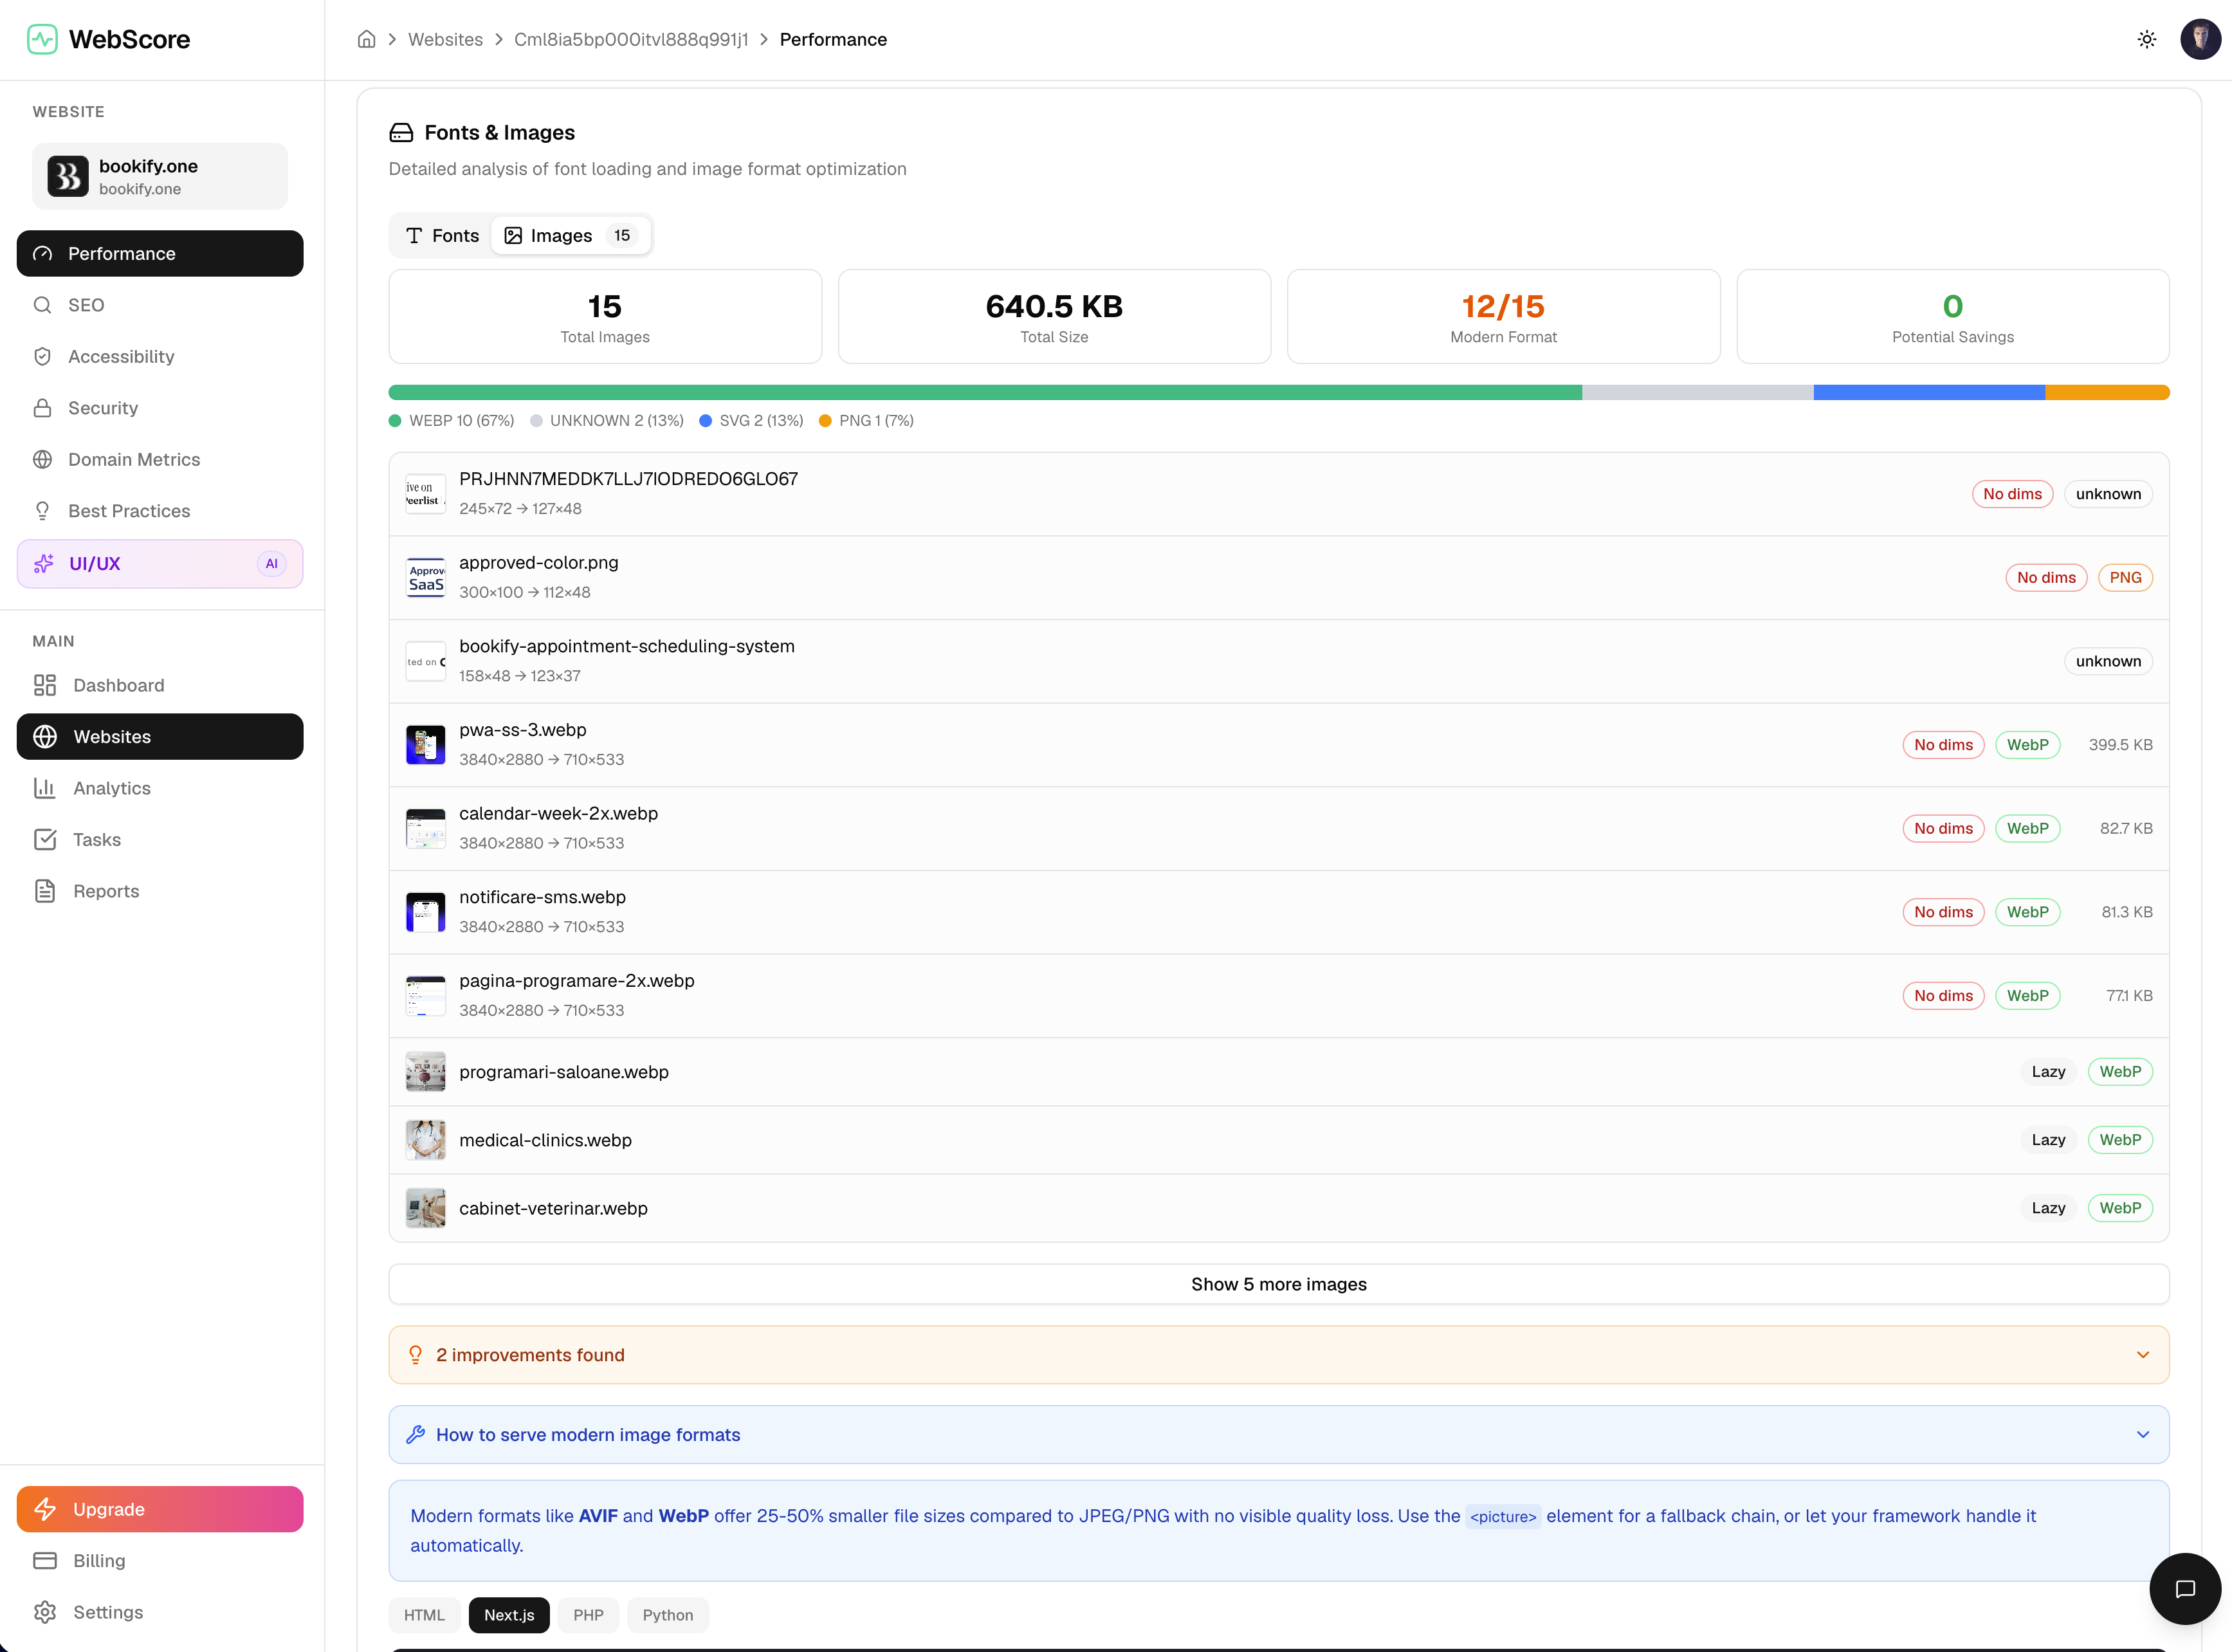2232x1652 pixels.
Task: Click the WEBP segment of format bar
Action: click(980, 392)
